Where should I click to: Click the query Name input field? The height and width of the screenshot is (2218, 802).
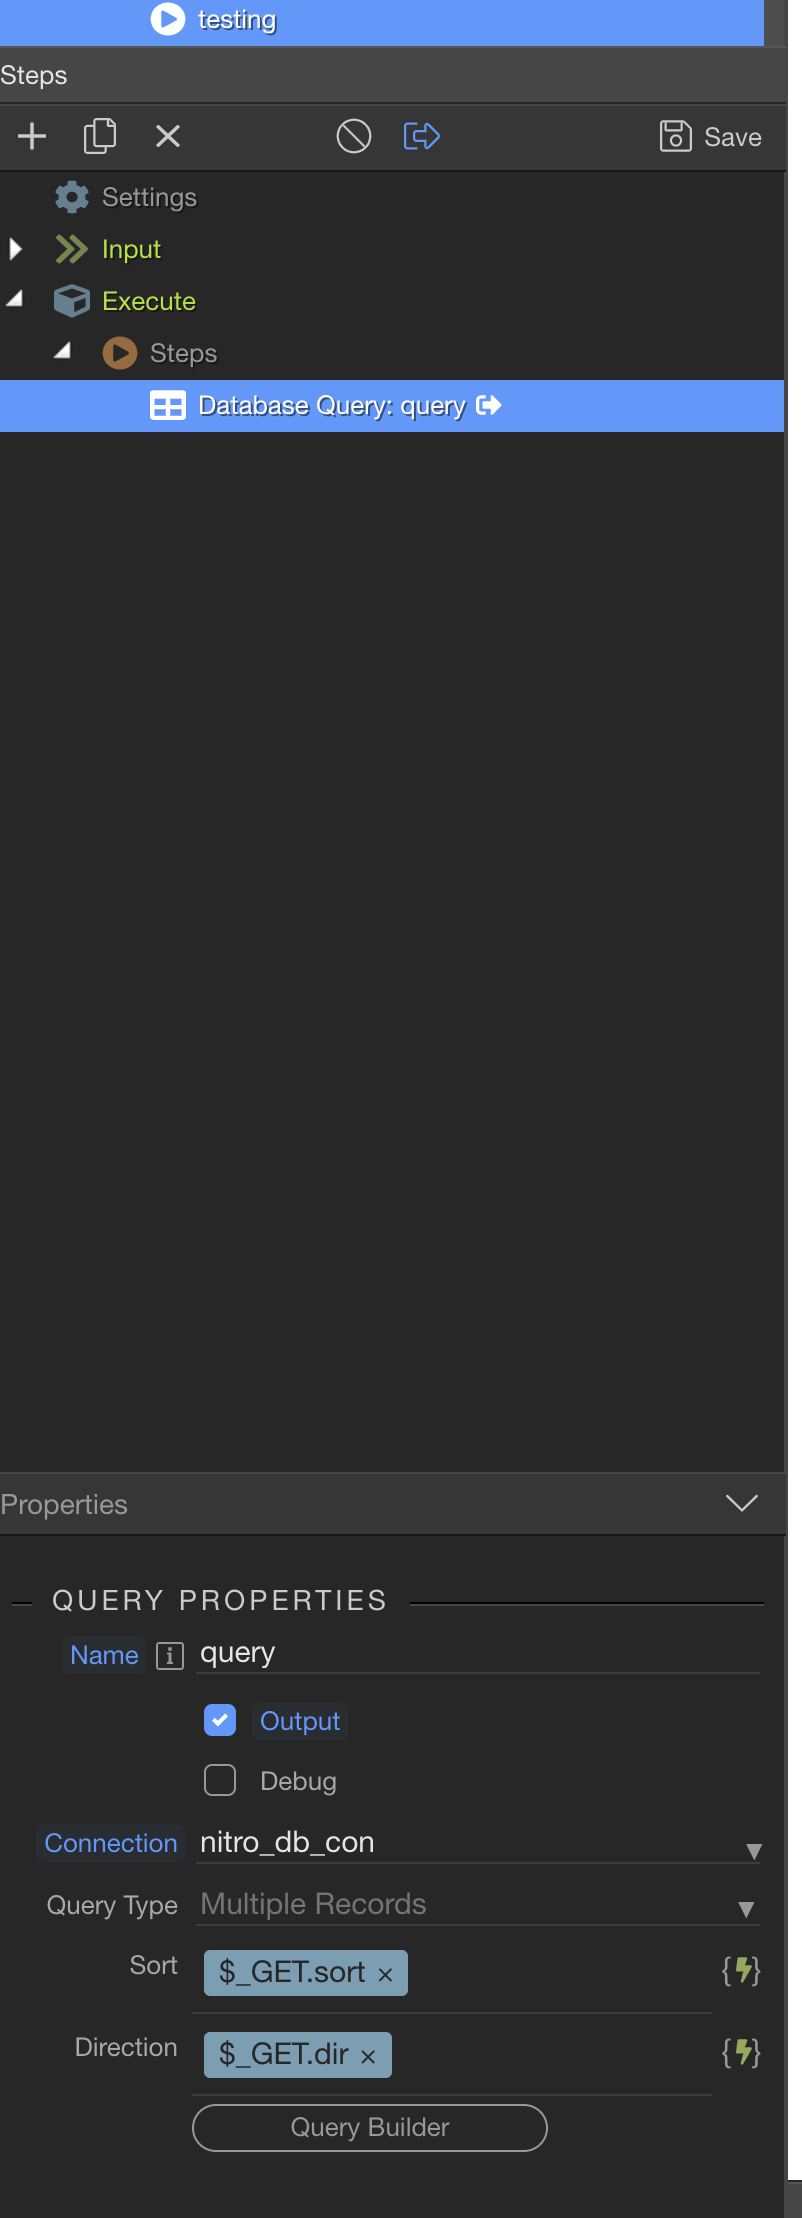[x=478, y=1653]
